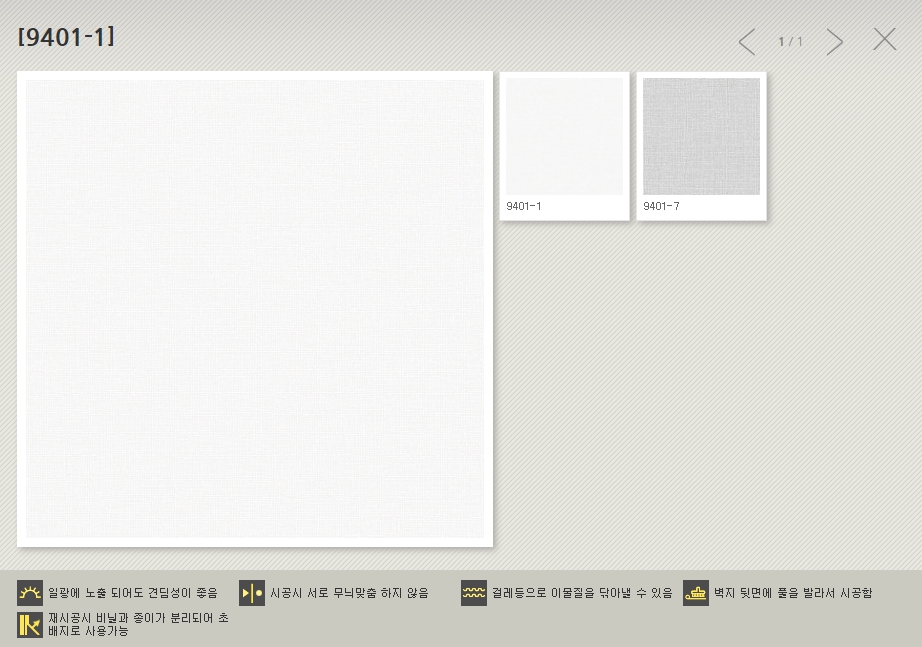The width and height of the screenshot is (922, 647).
Task: Go to the previous image with left arrow
Action: (747, 41)
